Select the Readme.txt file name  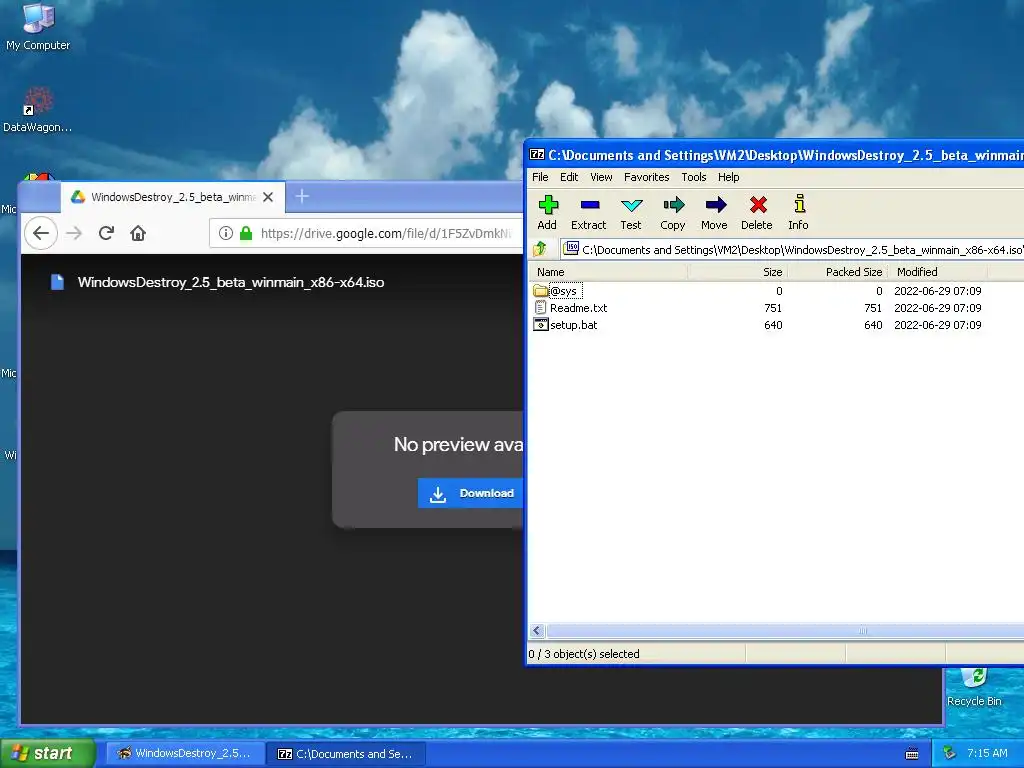click(579, 308)
